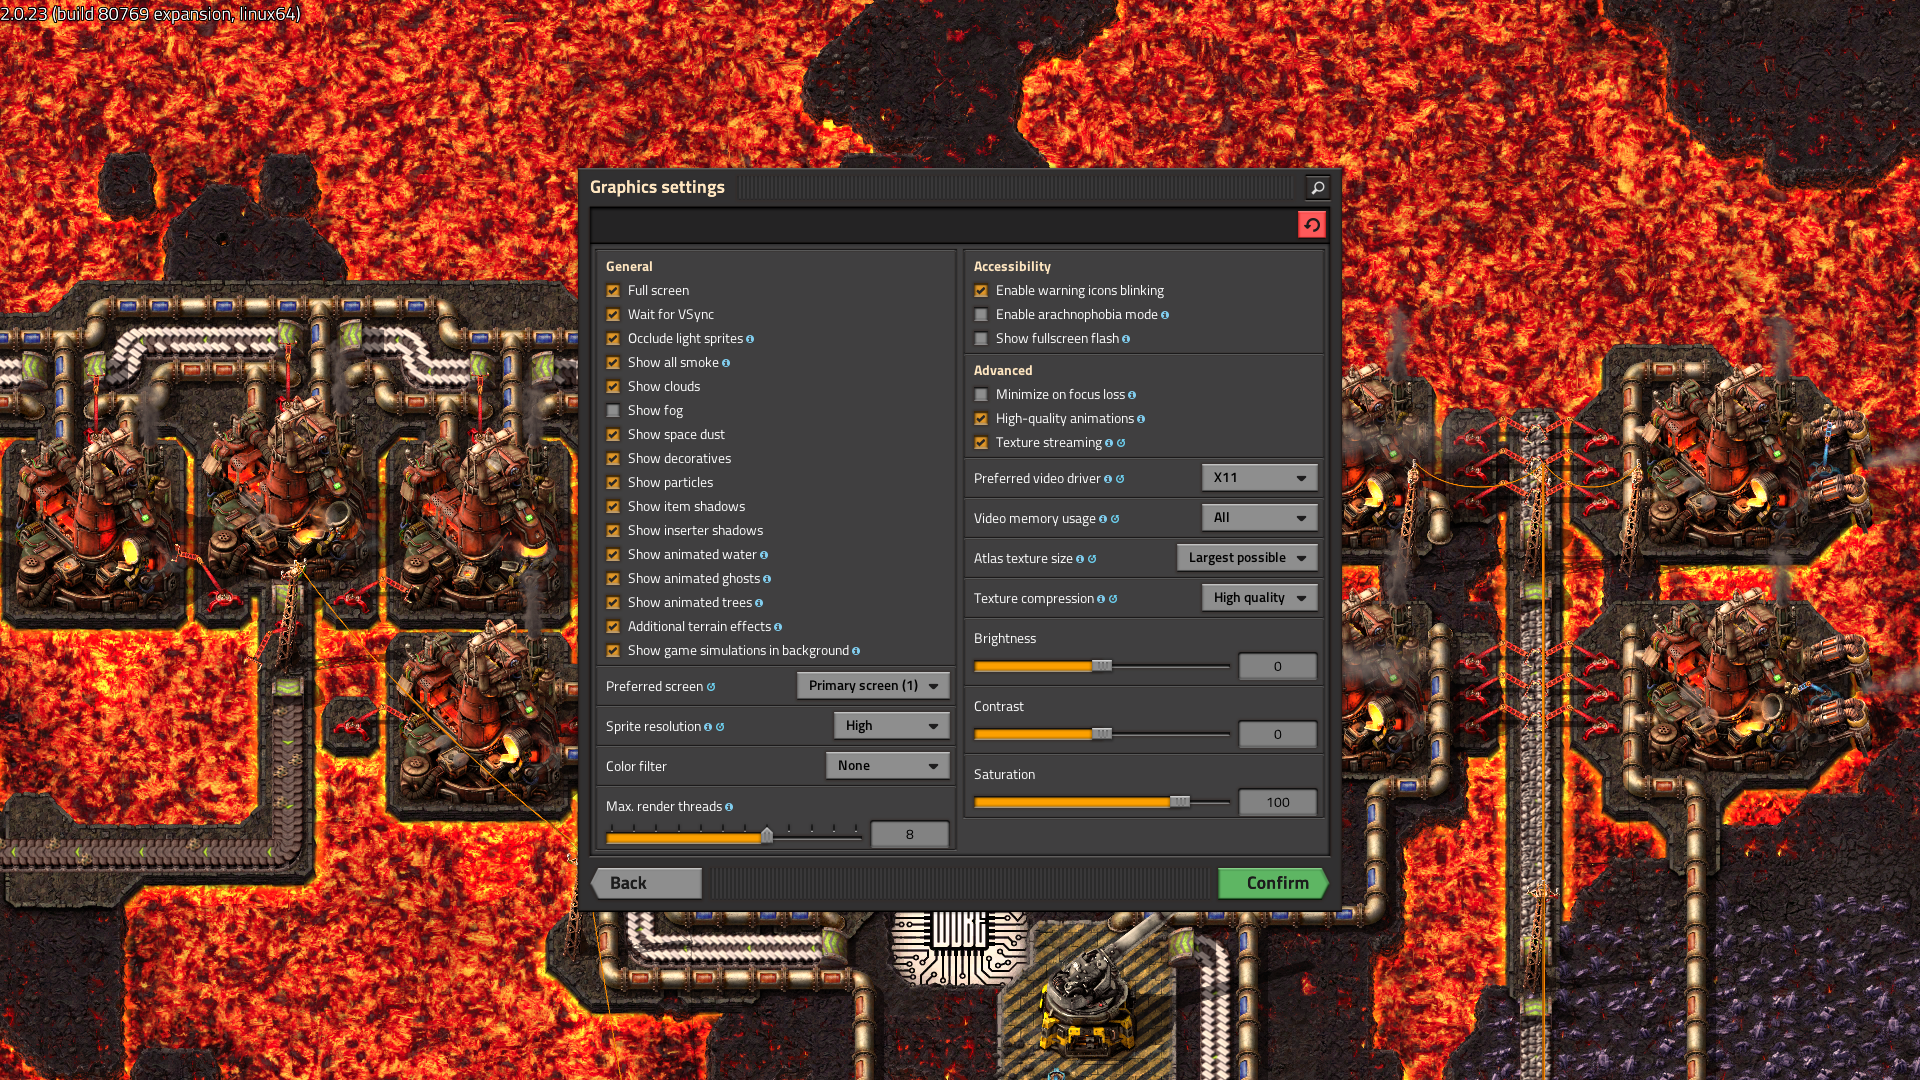Click the Brightness value field
Screen dimensions: 1920x1080
click(x=1278, y=667)
